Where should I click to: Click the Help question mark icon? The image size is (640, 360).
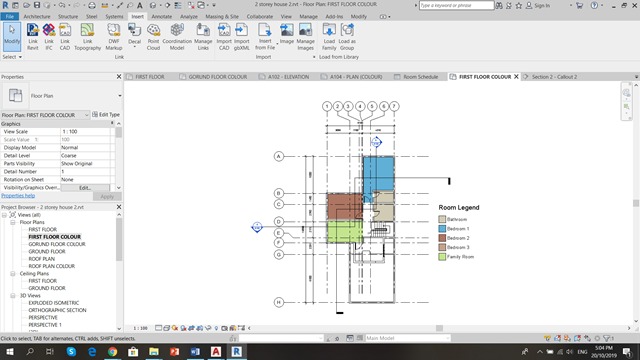594,5
